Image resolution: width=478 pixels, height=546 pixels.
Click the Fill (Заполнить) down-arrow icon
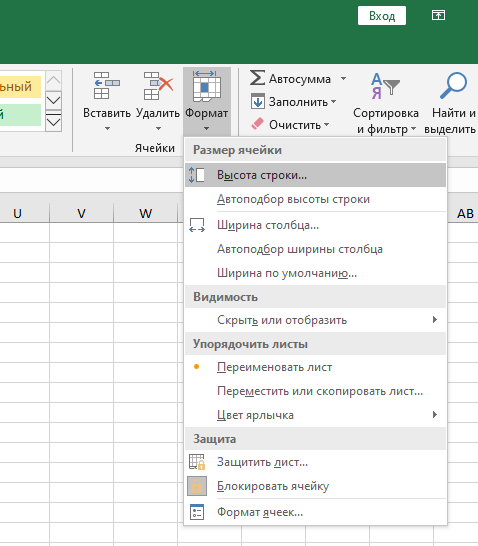pyautogui.click(x=258, y=101)
